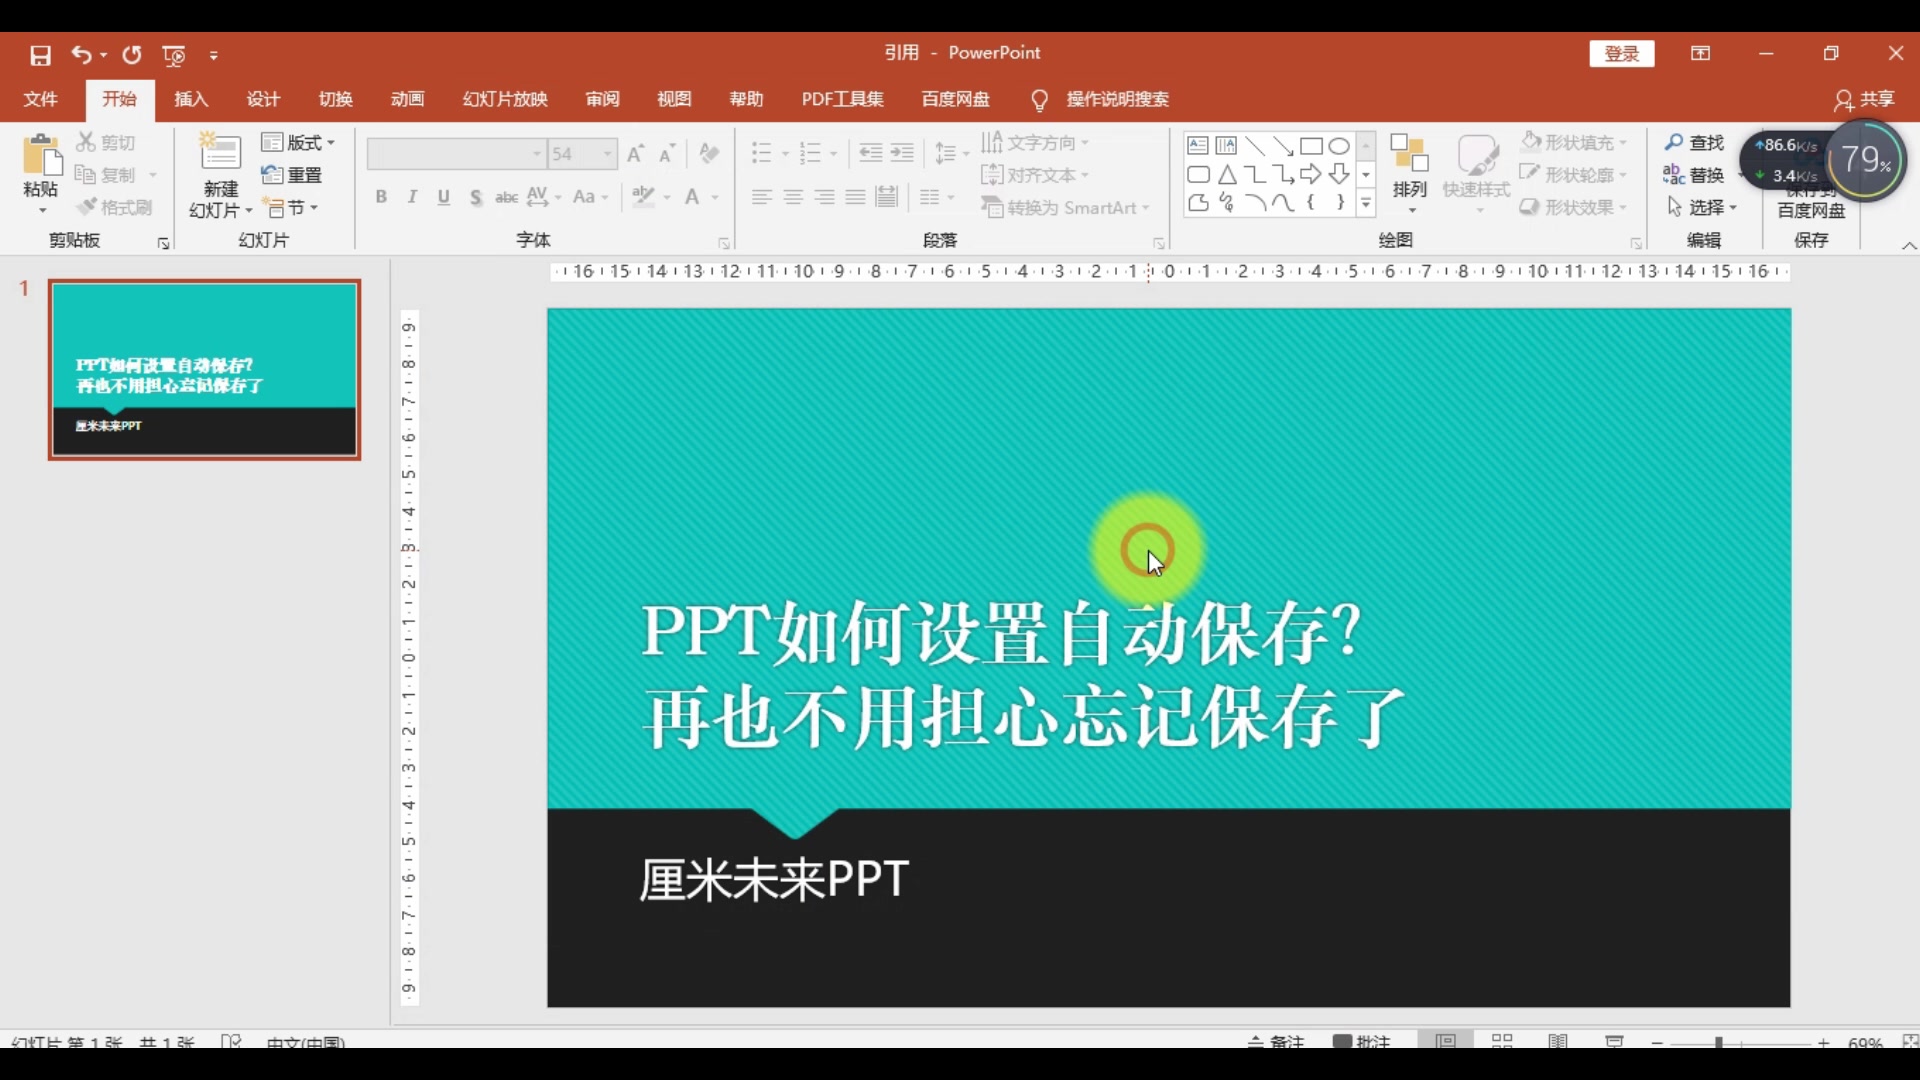This screenshot has width=1920, height=1080.
Task: Select the Bold formatting icon
Action: click(381, 197)
